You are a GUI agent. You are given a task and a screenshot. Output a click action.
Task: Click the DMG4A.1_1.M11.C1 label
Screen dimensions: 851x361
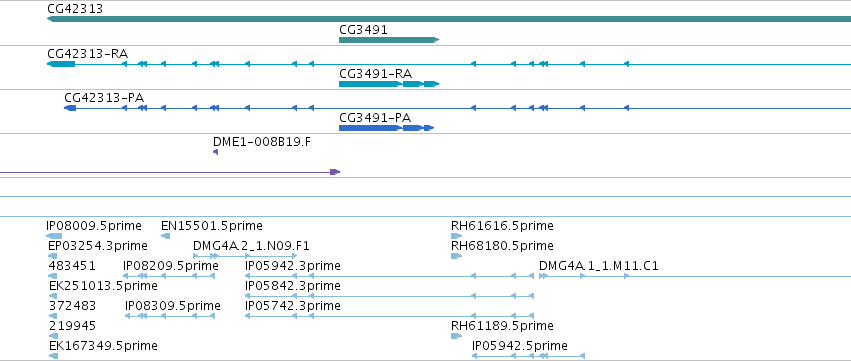tap(599, 266)
